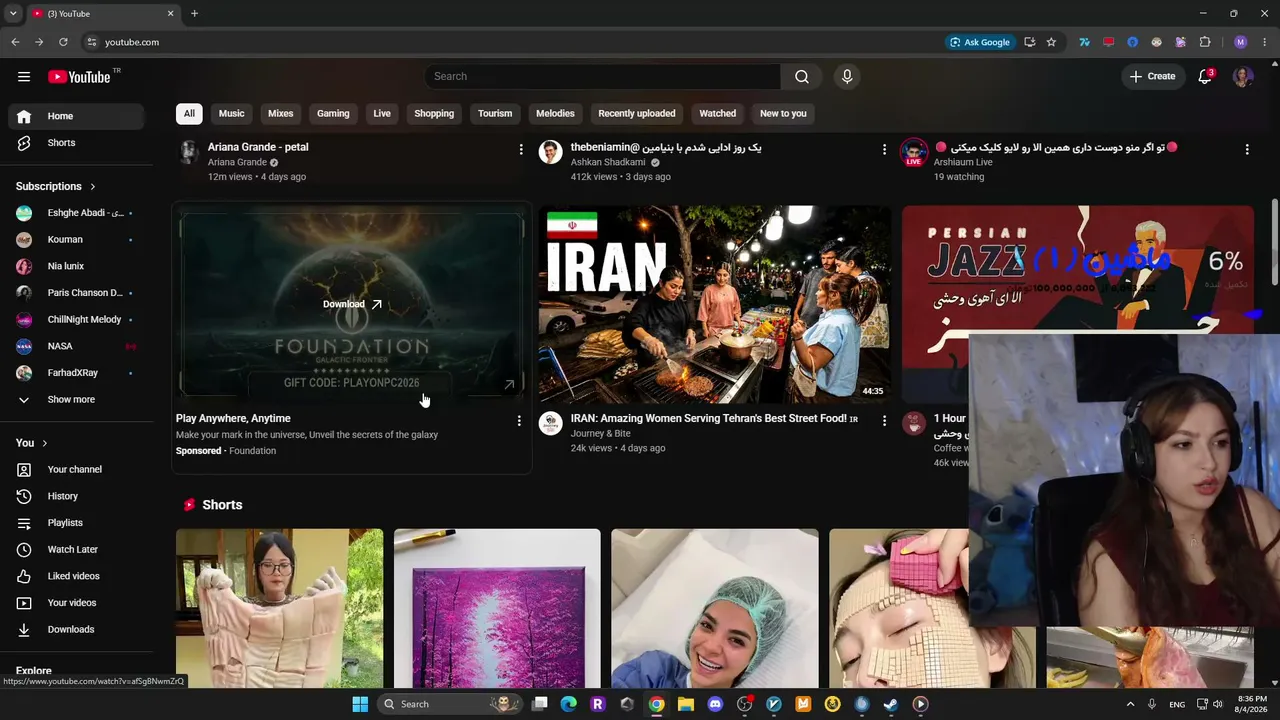Expand the Subscriptions section header
Screen dimensions: 1280x720
[56, 186]
